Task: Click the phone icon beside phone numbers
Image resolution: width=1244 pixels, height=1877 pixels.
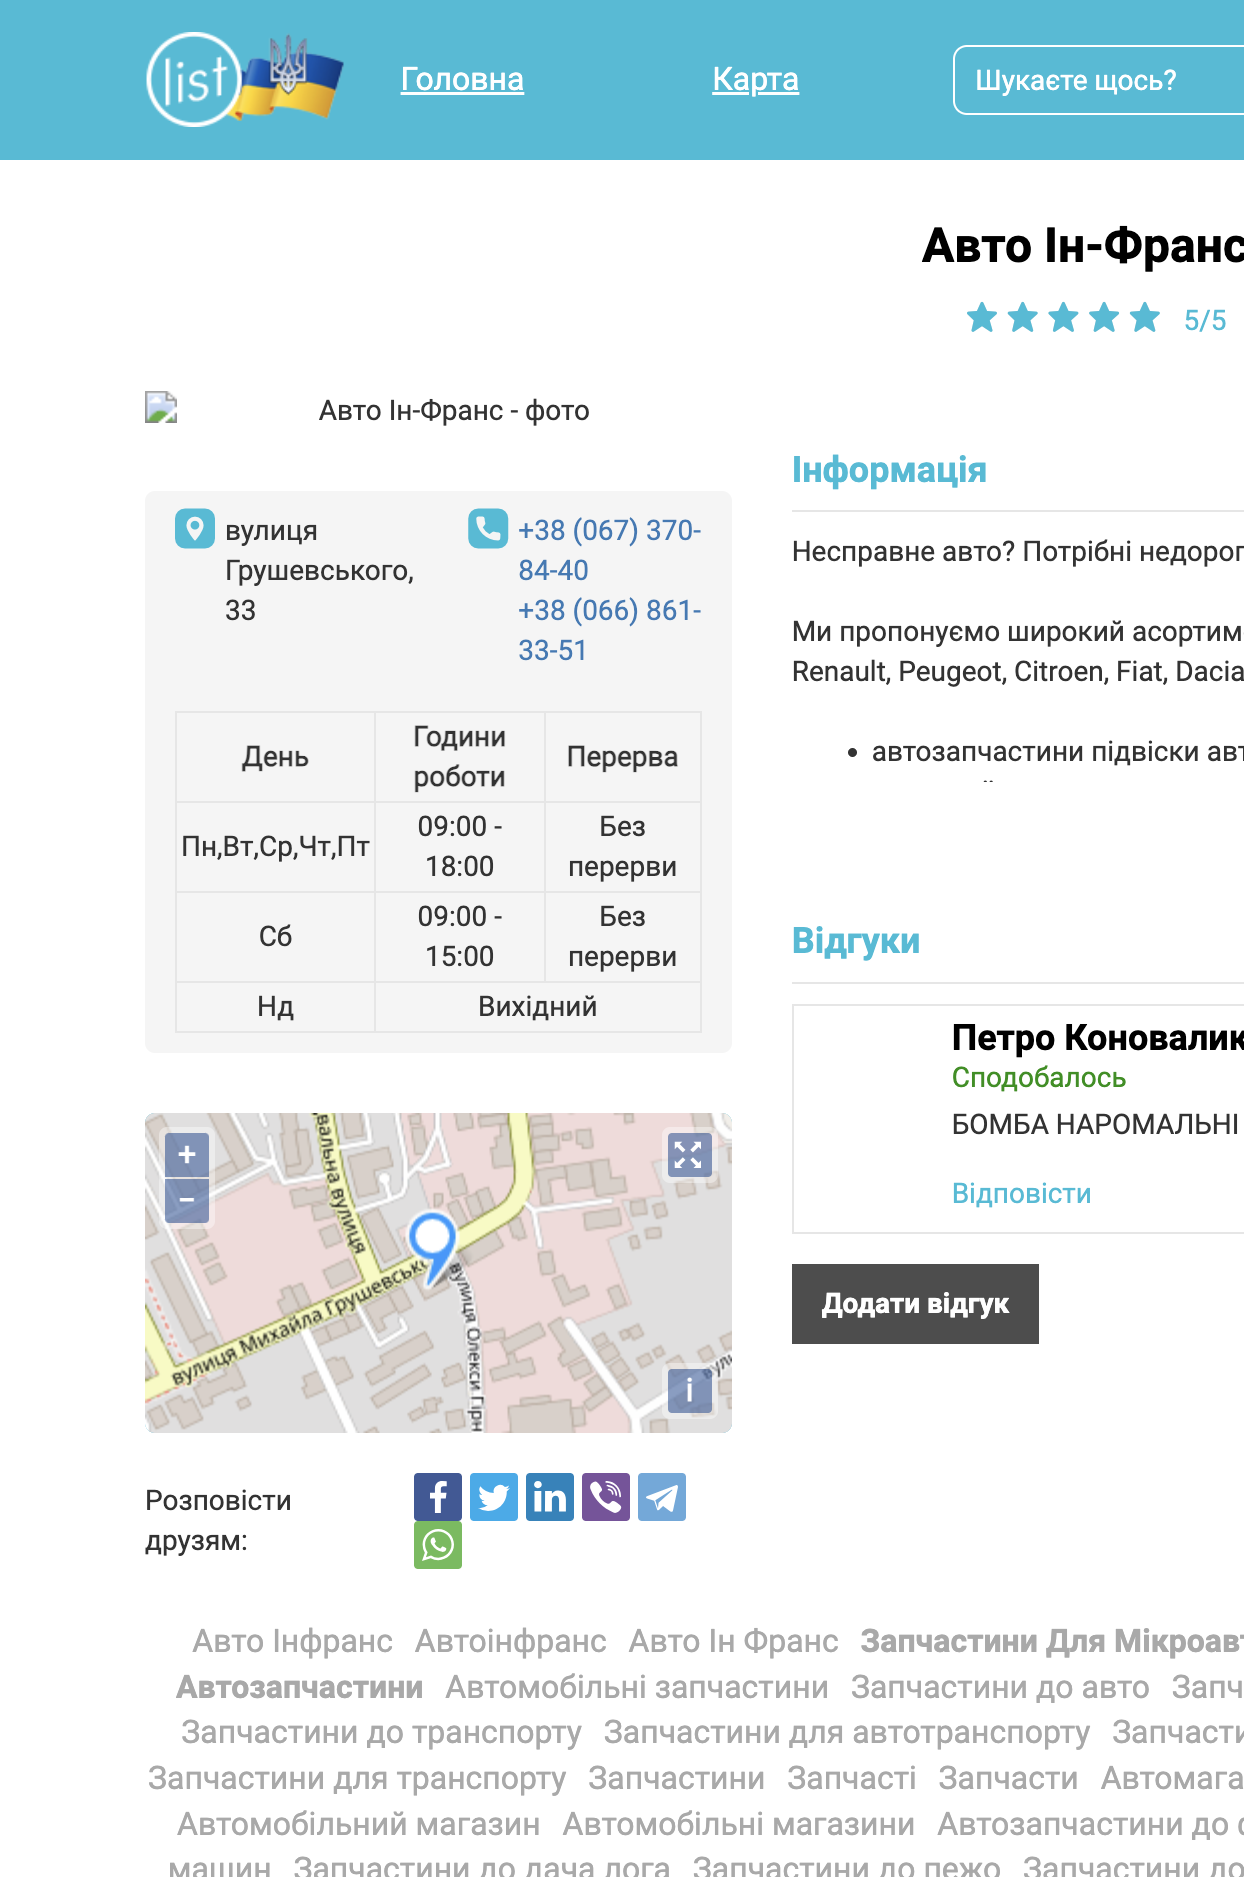Action: click(x=488, y=529)
